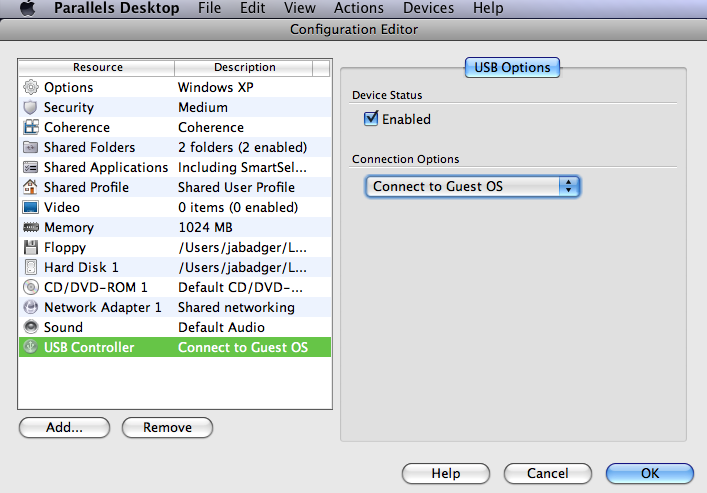The height and width of the screenshot is (493, 707).
Task: Click the Shared Folders icon
Action: click(x=31, y=147)
